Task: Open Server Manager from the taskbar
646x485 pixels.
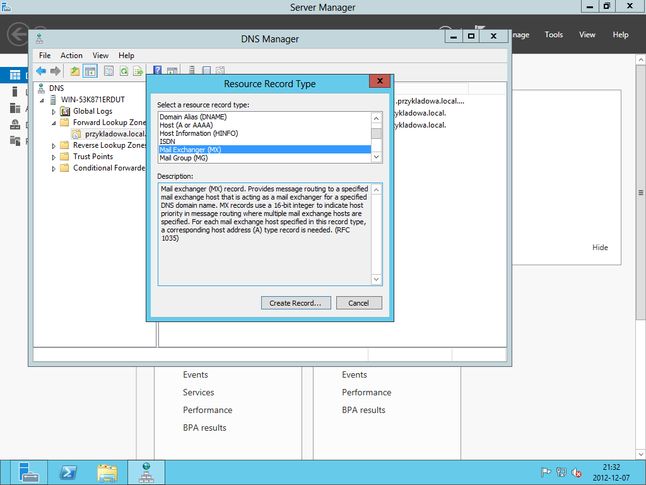Action: click(29, 472)
